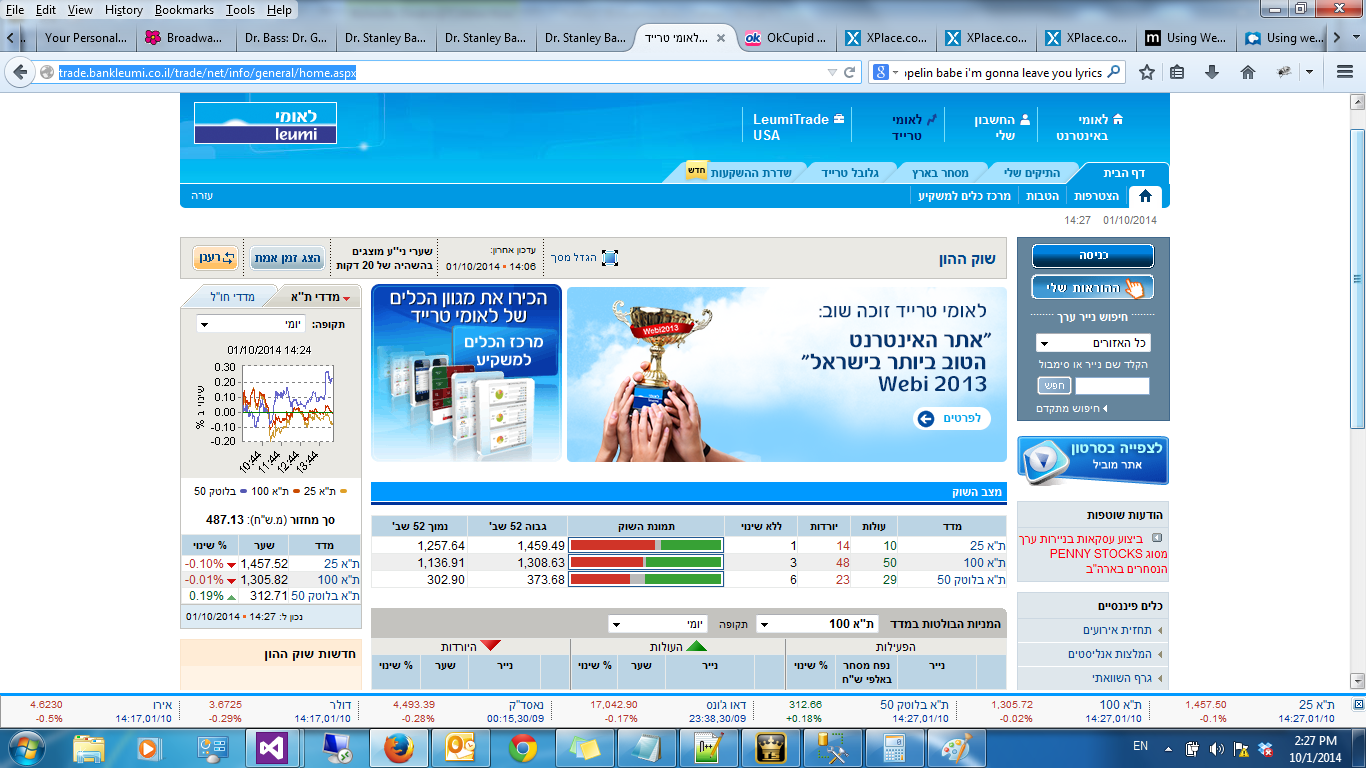Click the כניסה login button
The height and width of the screenshot is (768, 1366).
(x=1092, y=256)
